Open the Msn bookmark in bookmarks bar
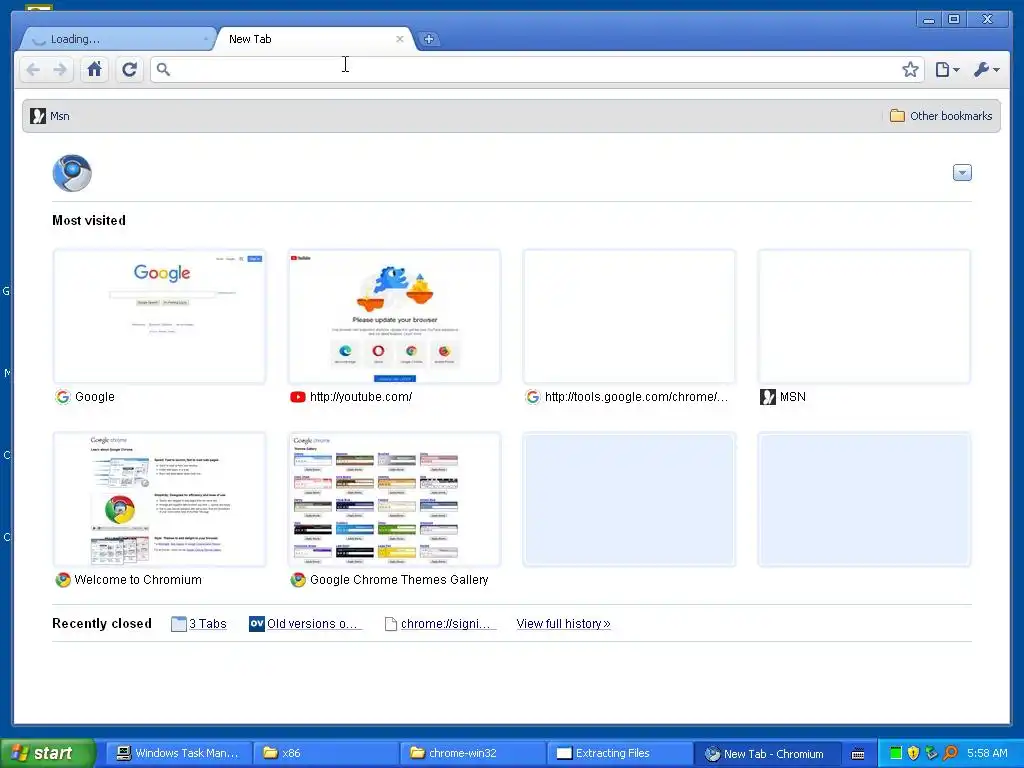1024x768 pixels. pyautogui.click(x=50, y=116)
